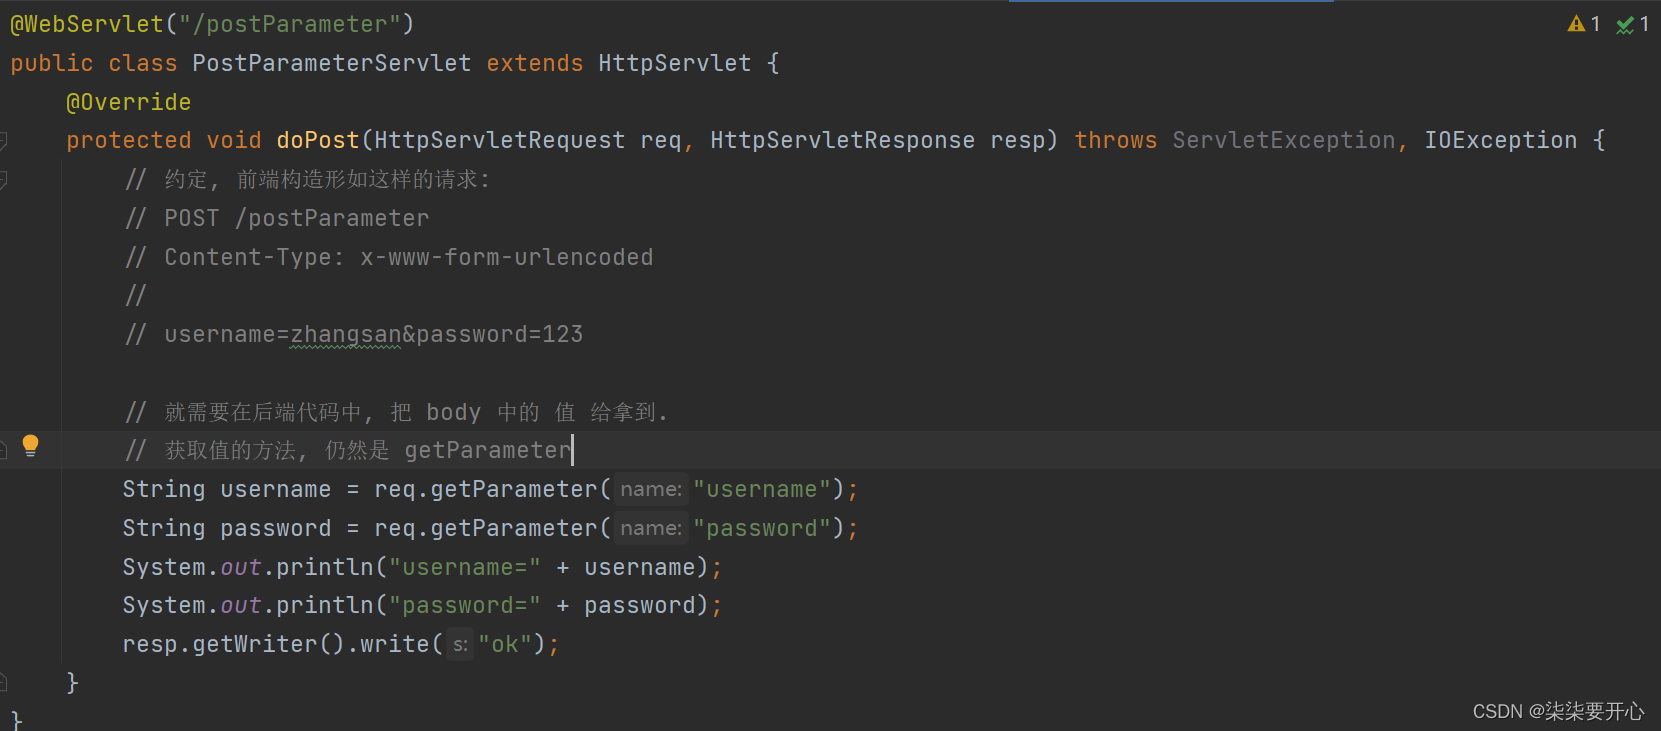Click the yellow lightbulb quick-fix icon

click(30, 446)
